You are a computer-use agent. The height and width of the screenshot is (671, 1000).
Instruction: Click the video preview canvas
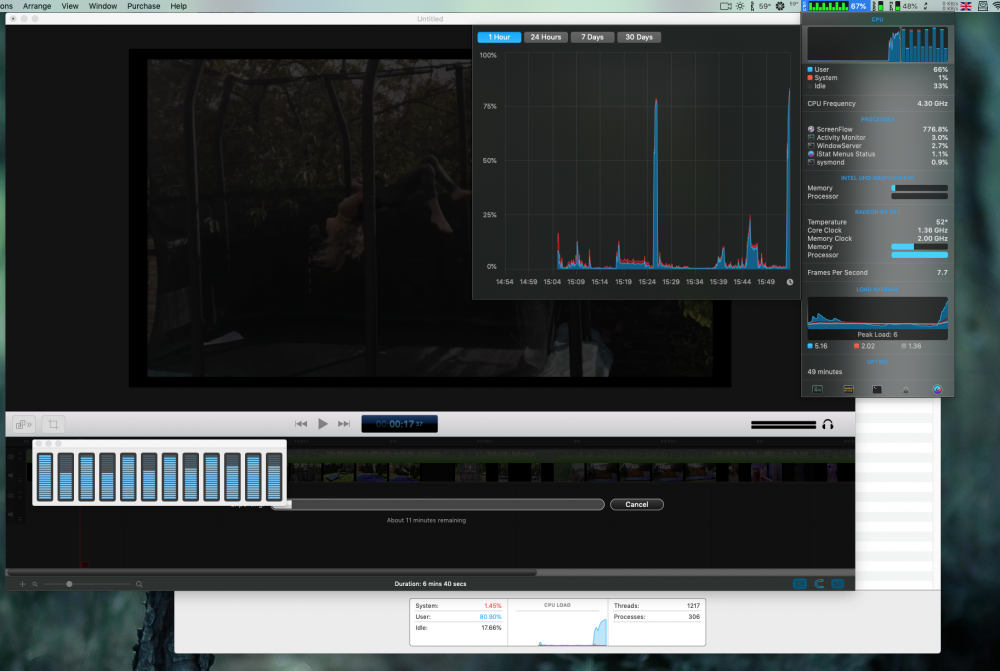[430, 218]
